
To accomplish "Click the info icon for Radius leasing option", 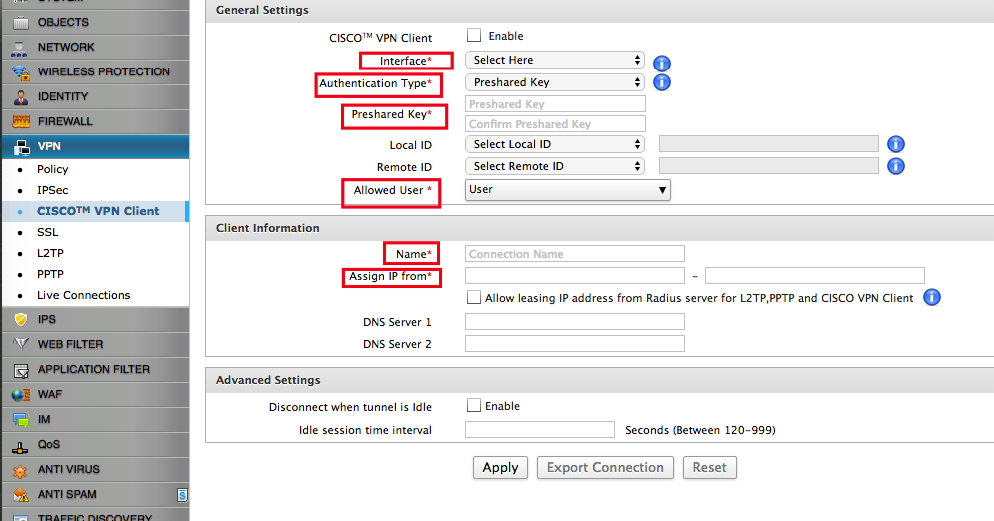I will [x=932, y=298].
